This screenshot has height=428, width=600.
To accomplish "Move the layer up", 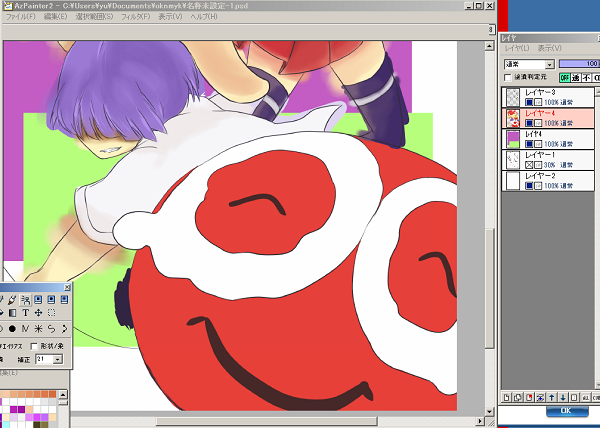I will (x=551, y=397).
